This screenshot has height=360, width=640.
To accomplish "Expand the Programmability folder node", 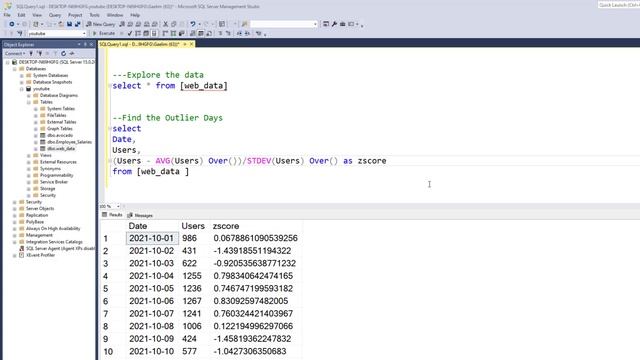I will point(29,176).
